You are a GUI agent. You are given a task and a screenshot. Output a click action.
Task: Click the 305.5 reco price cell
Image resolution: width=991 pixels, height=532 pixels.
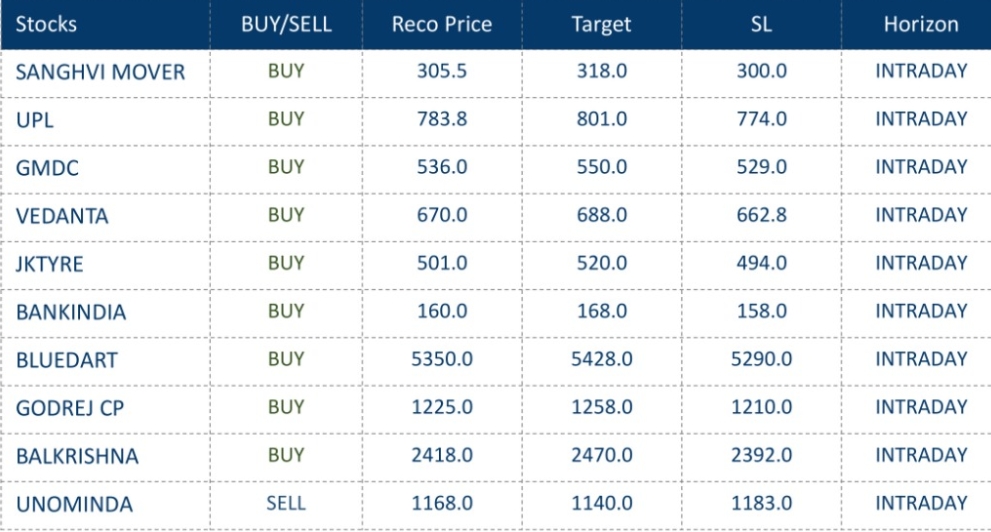(441, 71)
